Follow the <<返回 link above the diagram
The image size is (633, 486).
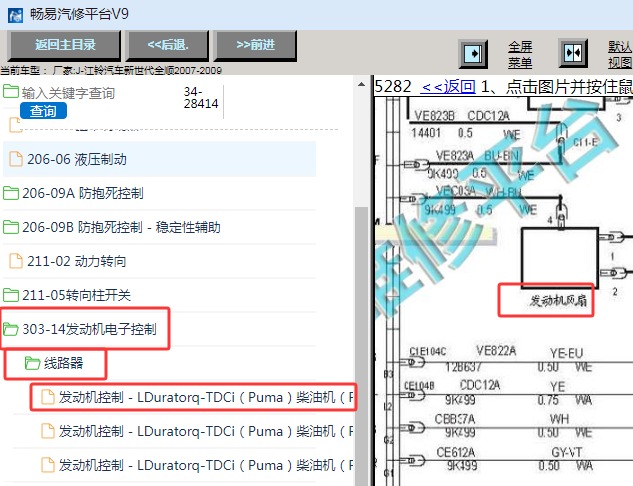[447, 86]
